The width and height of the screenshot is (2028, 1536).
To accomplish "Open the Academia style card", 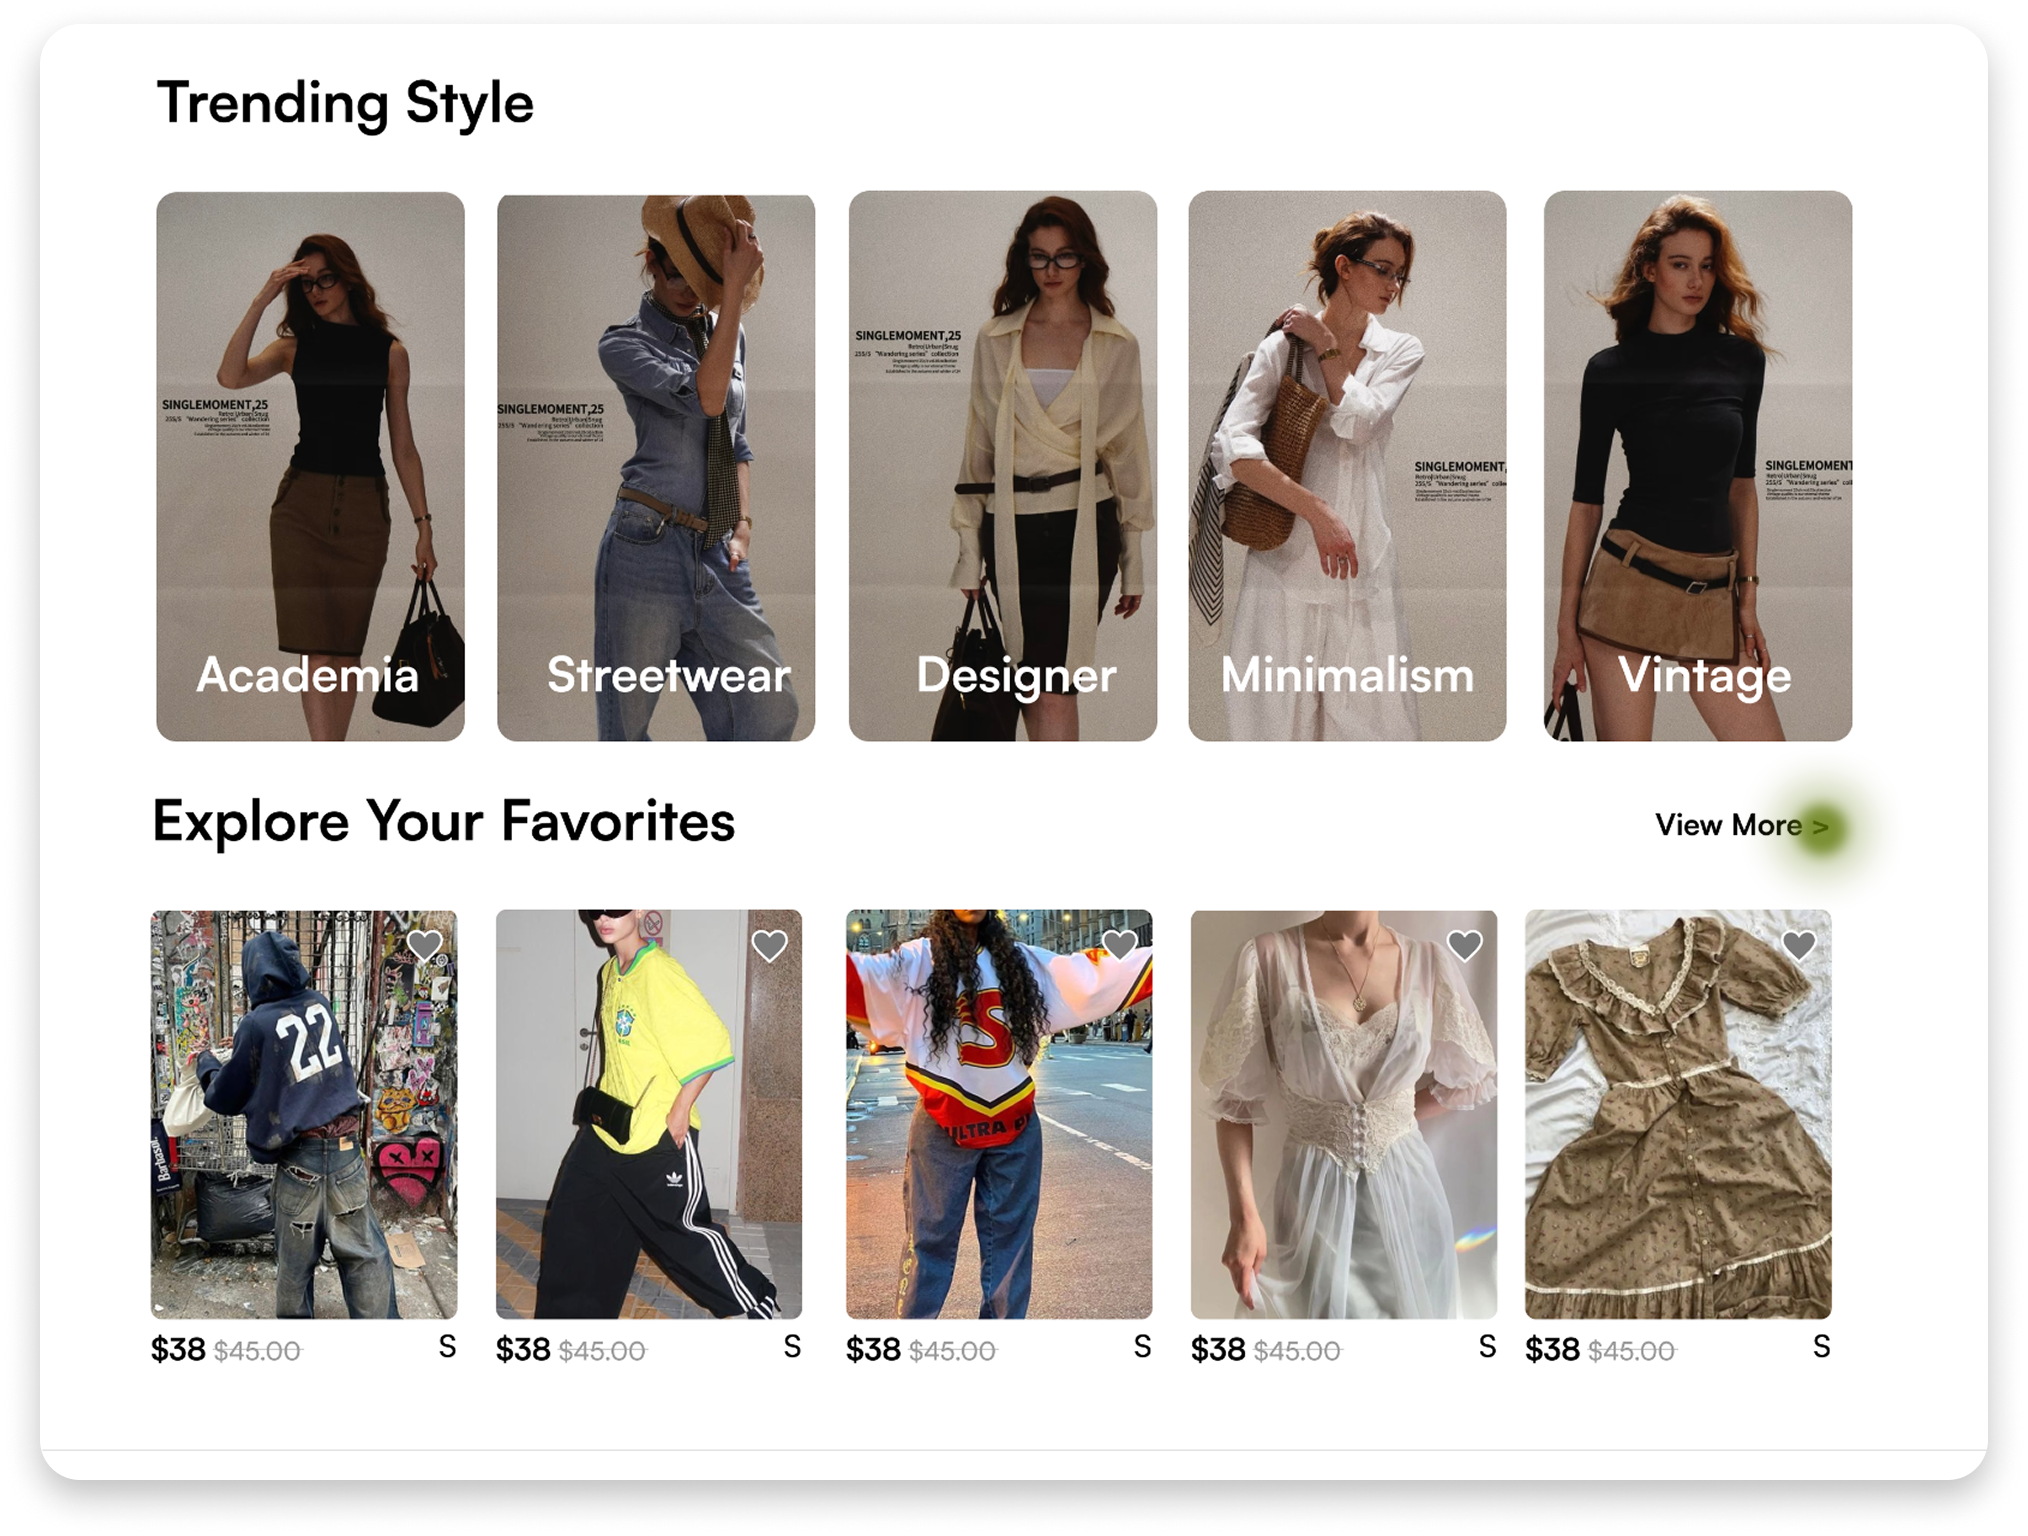I will pos(310,466).
